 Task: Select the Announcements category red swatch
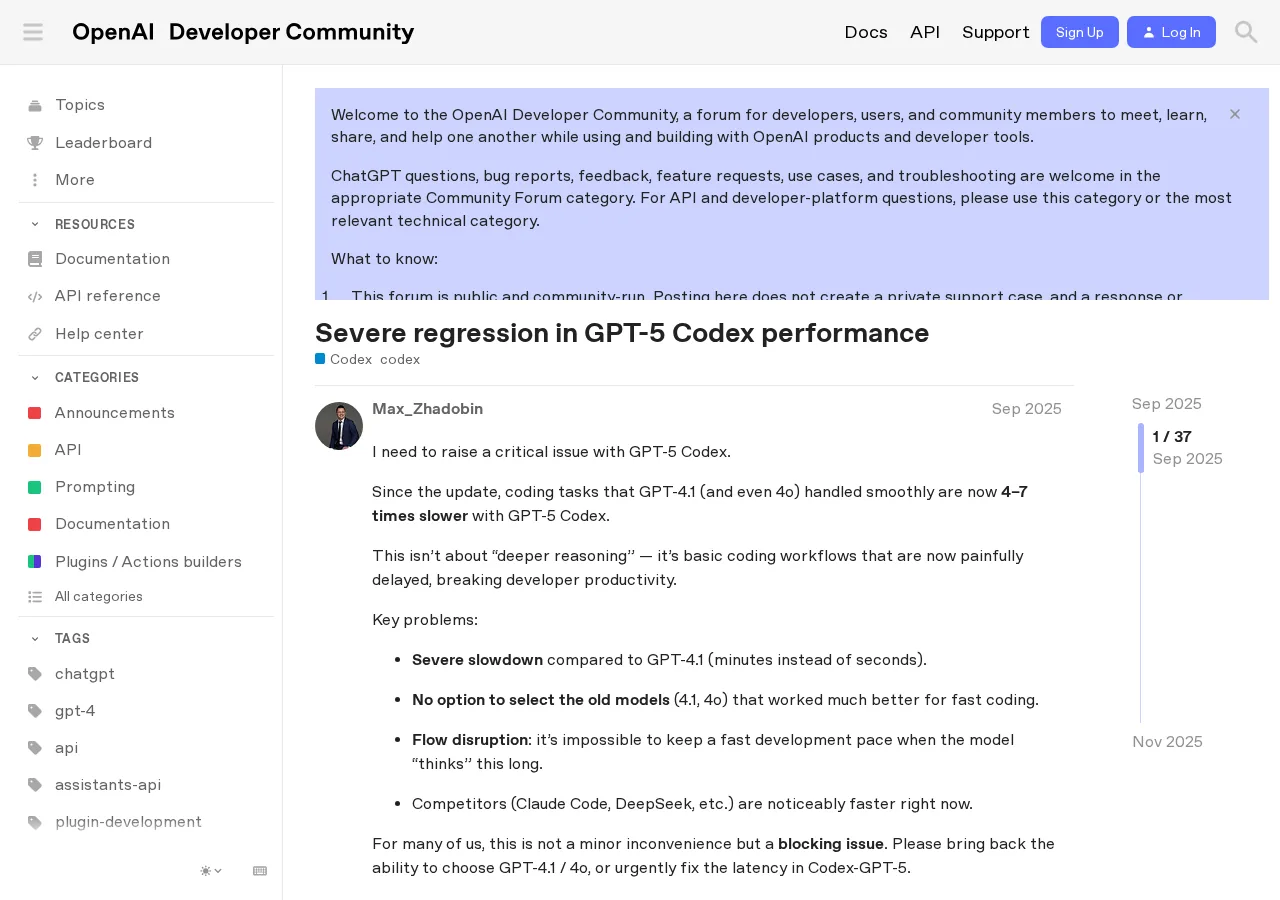coord(35,413)
